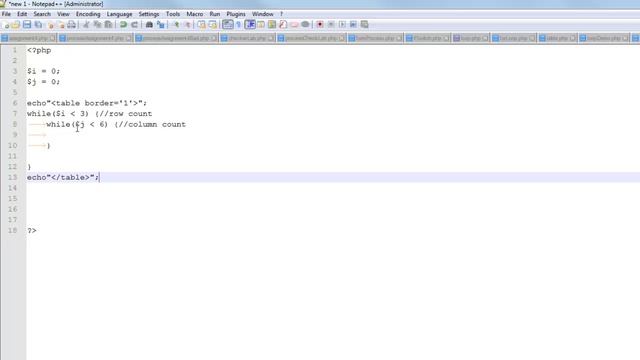Screen dimensions: 640x360
Task: Switch to the first assignment4.php tab
Action: tap(28, 38)
